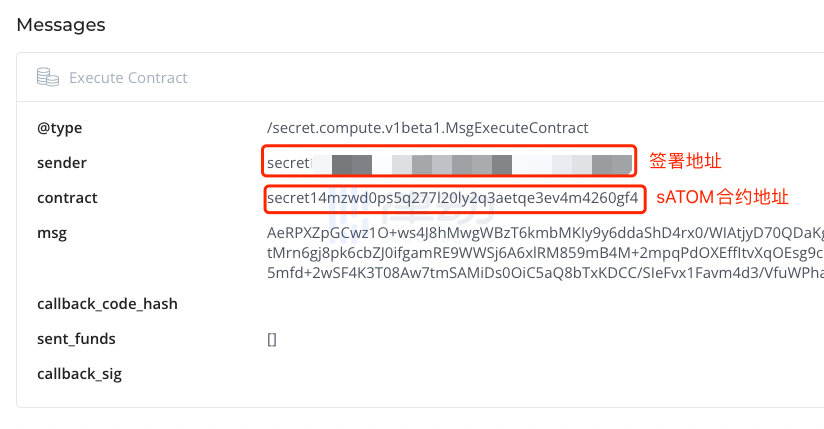Select the sender field label

[62, 163]
